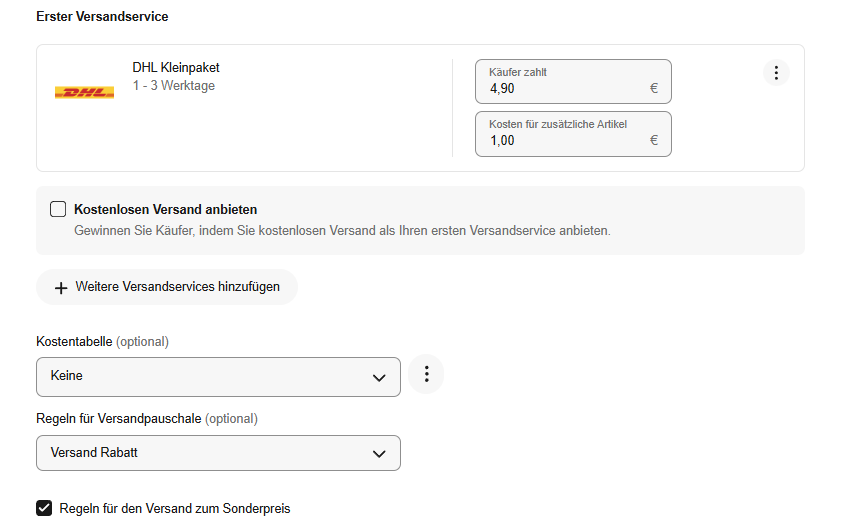Open the three-dot menu beside Kostentabelle
The height and width of the screenshot is (528, 850).
click(x=426, y=375)
